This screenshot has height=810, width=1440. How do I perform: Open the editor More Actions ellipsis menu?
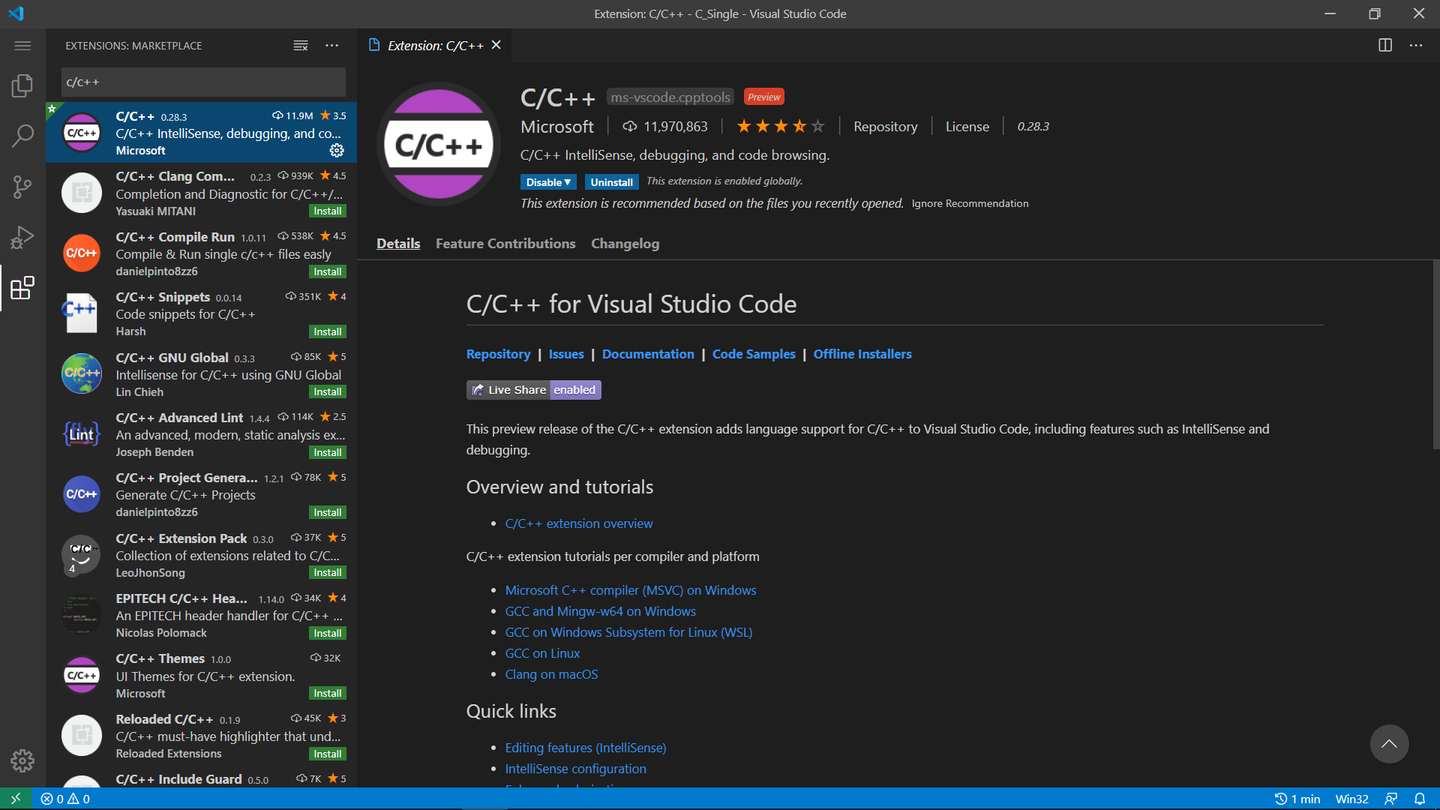pyautogui.click(x=1416, y=45)
